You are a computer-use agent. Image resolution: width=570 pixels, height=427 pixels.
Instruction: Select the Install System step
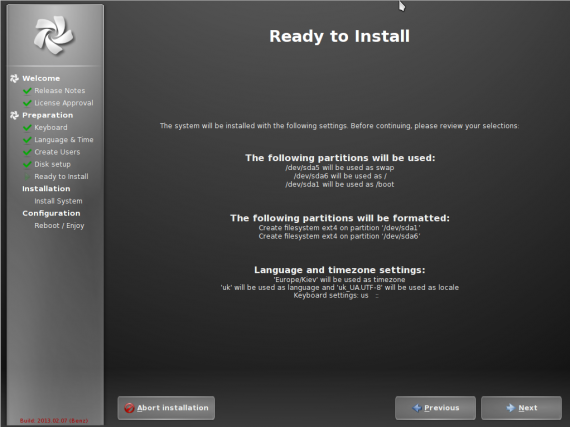click(58, 201)
